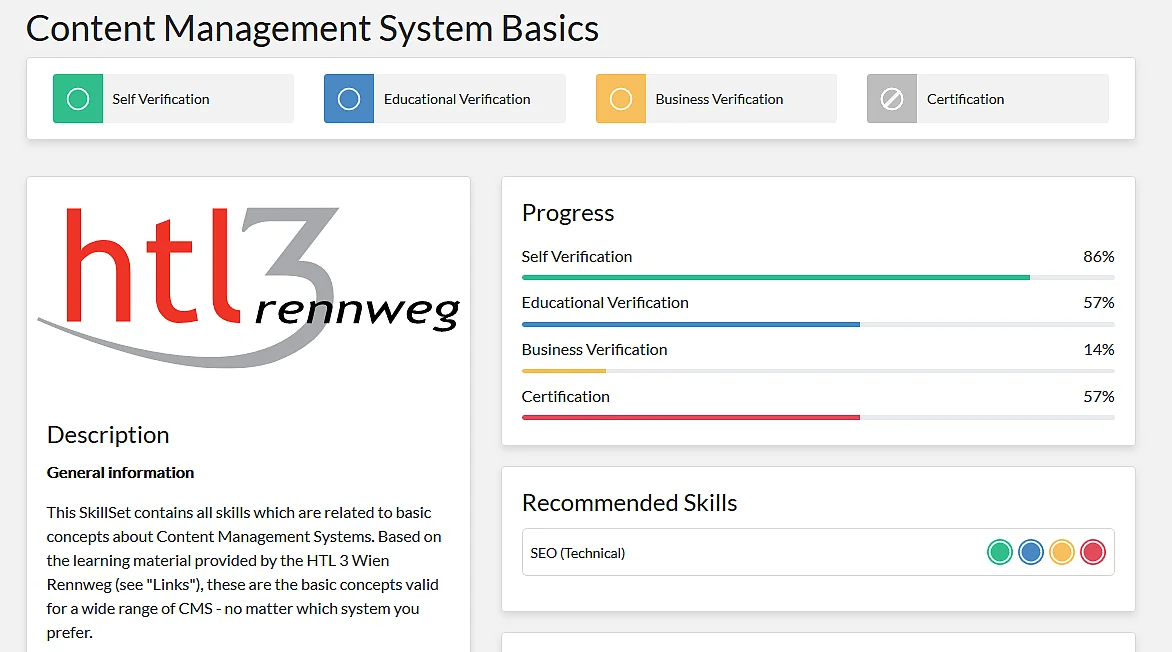Viewport: 1172px width, 652px height.
Task: Select green circle on SEO (Technical) row
Action: click(1000, 552)
